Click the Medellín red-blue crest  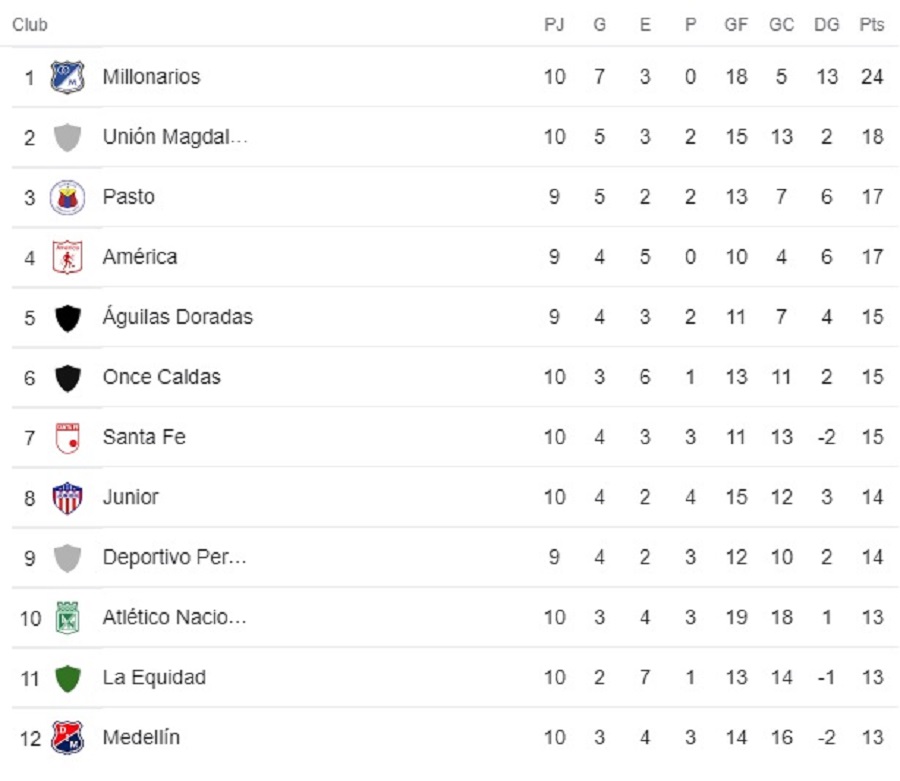[67, 737]
